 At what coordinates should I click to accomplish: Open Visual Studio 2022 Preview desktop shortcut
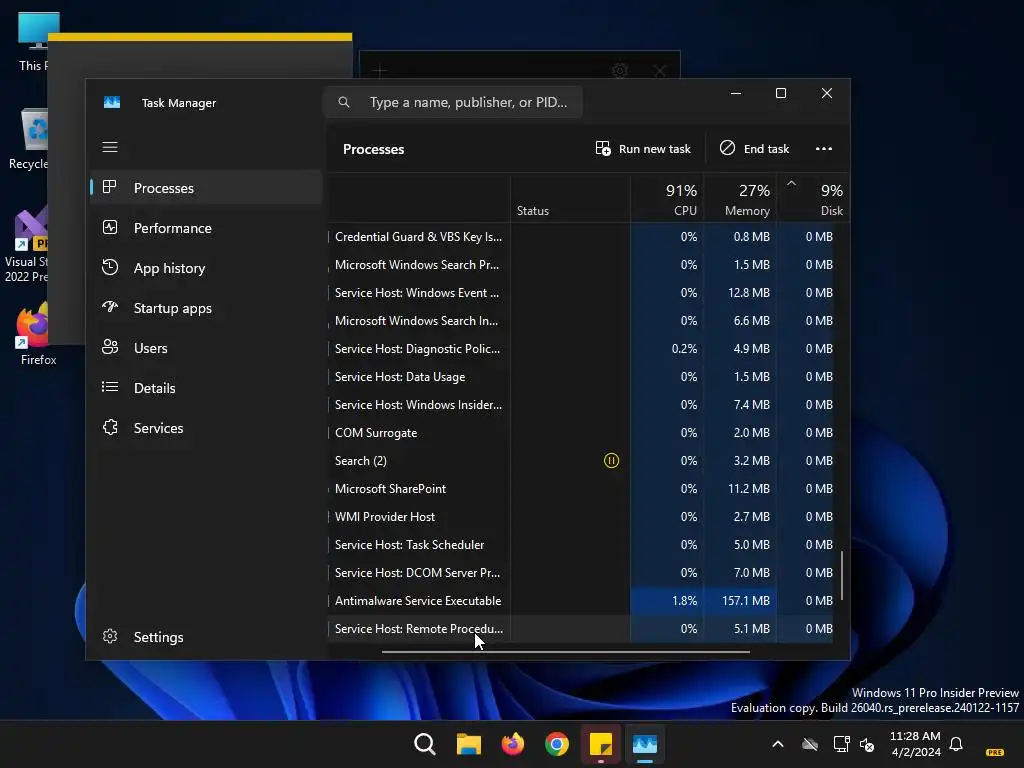[x=26, y=246]
